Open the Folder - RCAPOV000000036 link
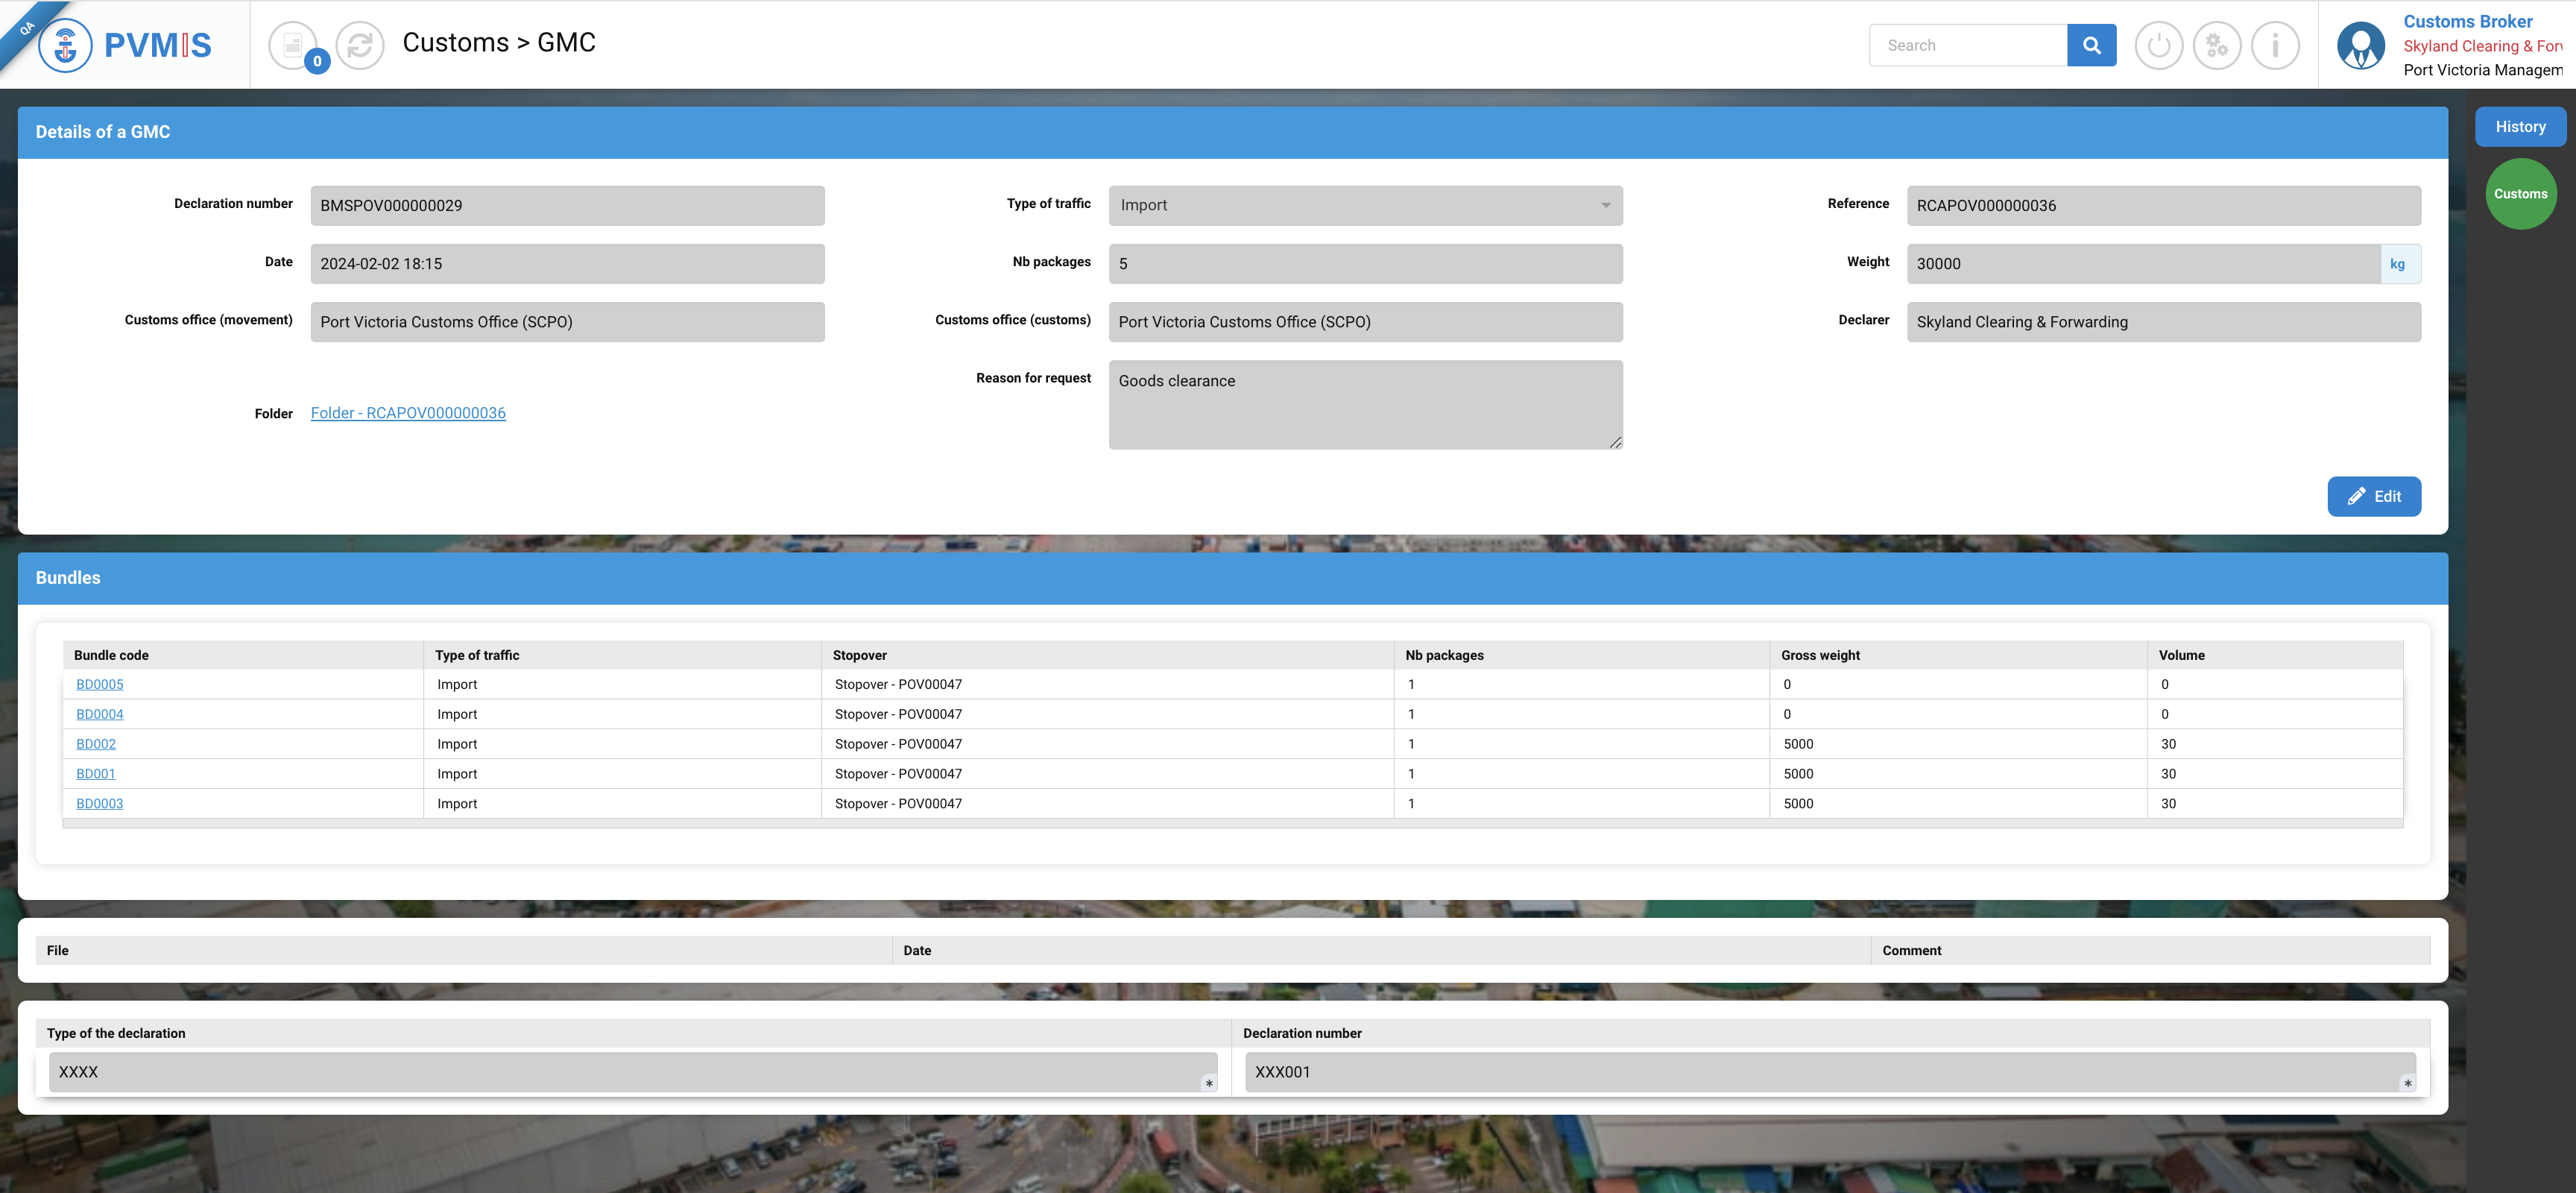2576x1193 pixels. coord(408,413)
